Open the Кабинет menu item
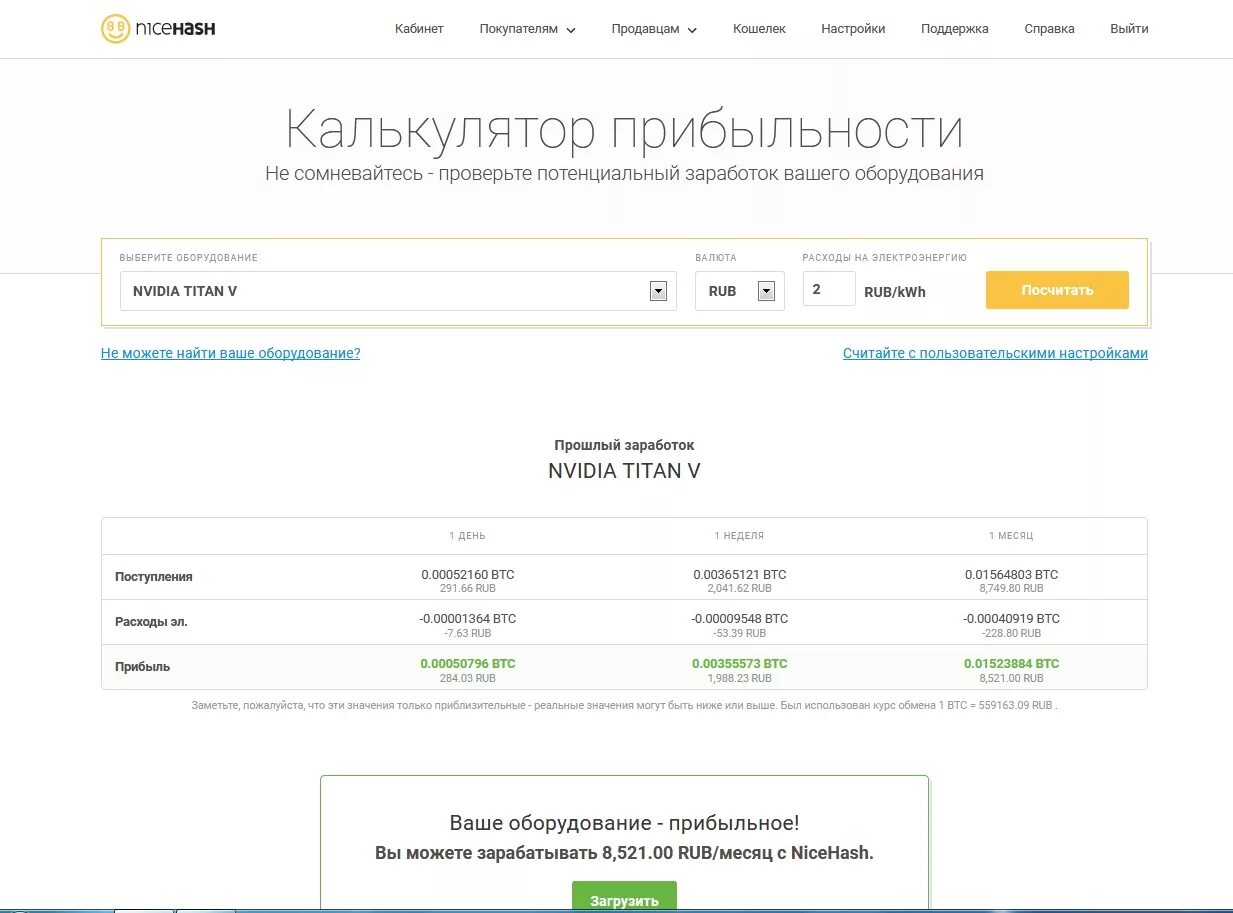Image resolution: width=1233 pixels, height=913 pixels. (419, 29)
